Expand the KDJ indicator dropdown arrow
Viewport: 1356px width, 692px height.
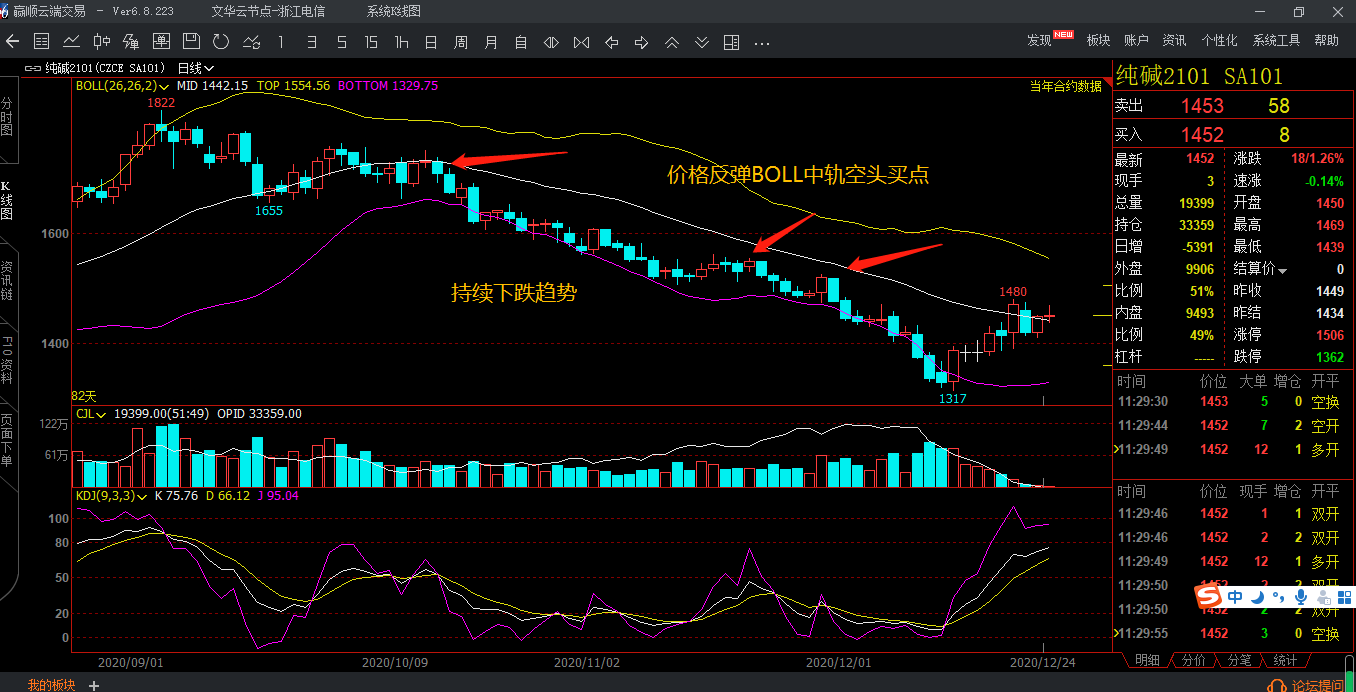pyautogui.click(x=142, y=495)
